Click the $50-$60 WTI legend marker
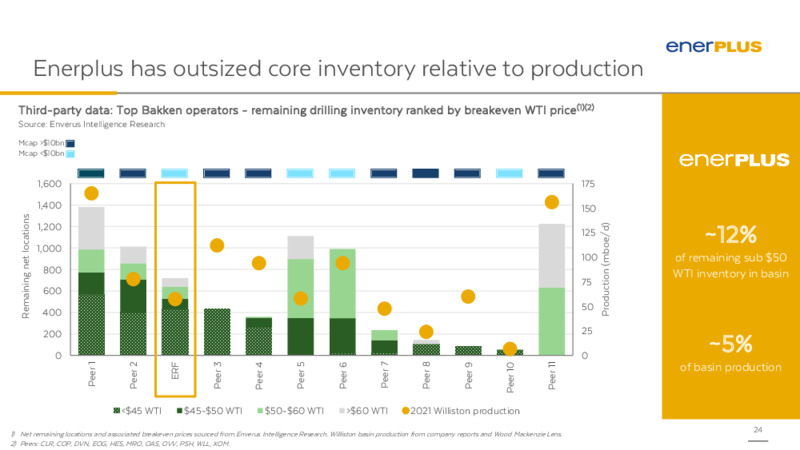Viewport: 800px width, 450px height. pyautogui.click(x=260, y=411)
